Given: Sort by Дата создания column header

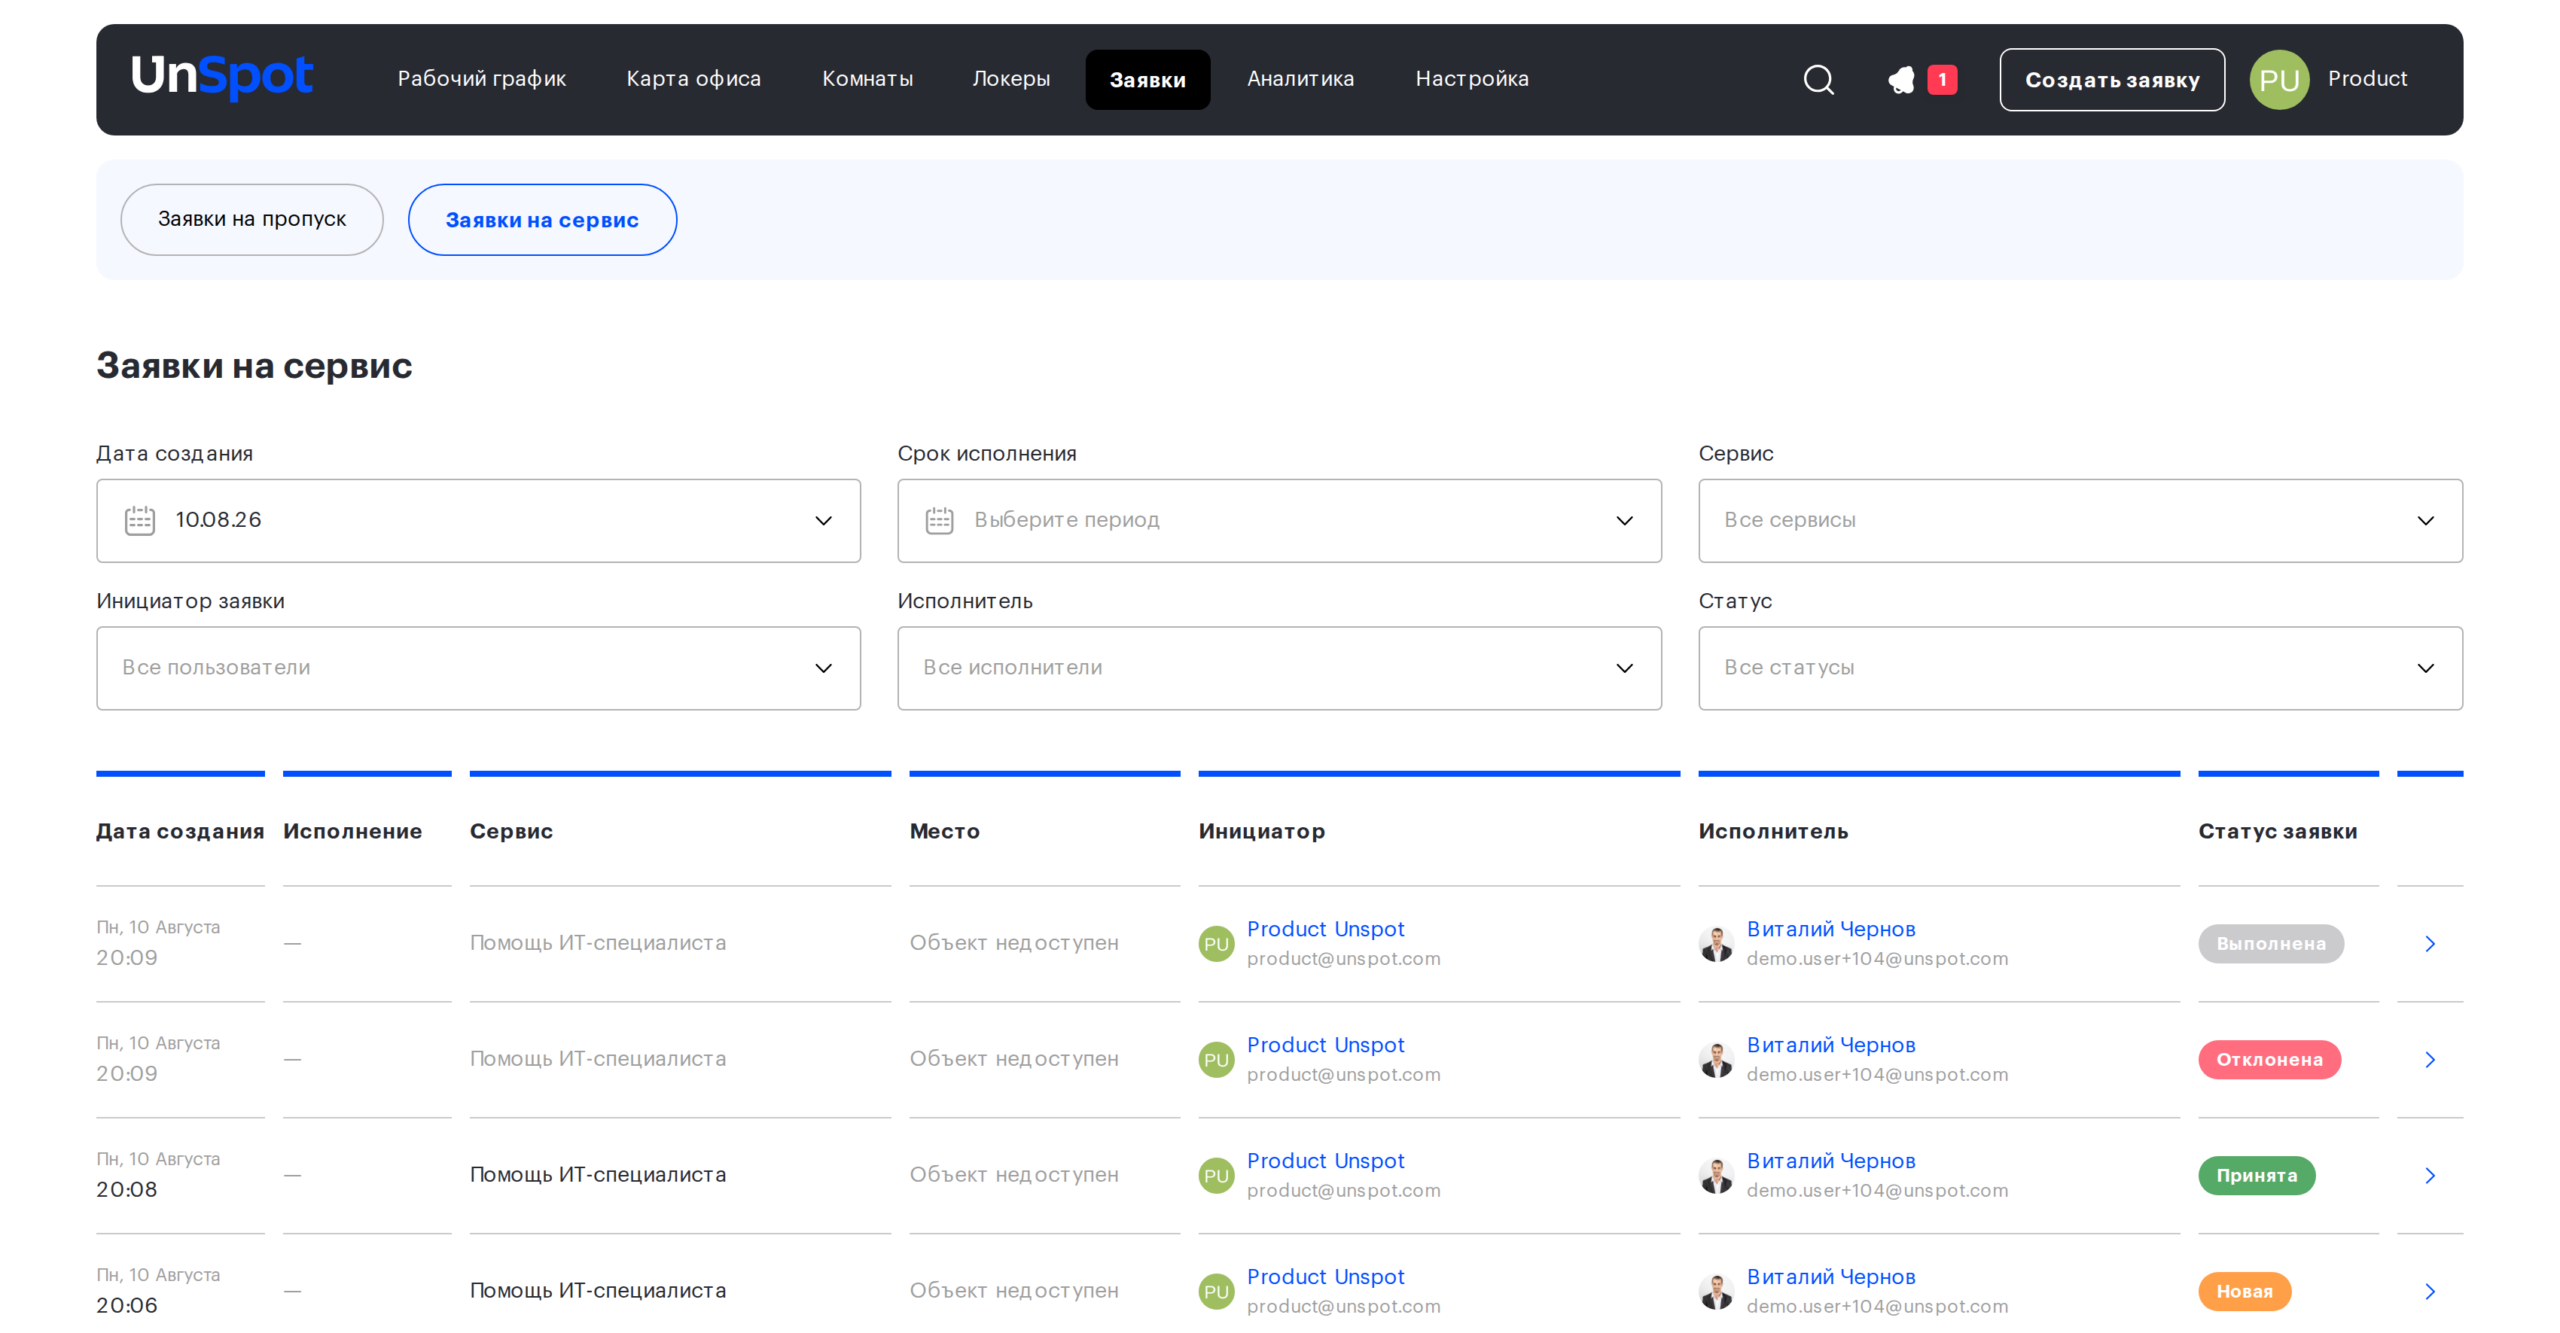Looking at the screenshot, I should 180,831.
